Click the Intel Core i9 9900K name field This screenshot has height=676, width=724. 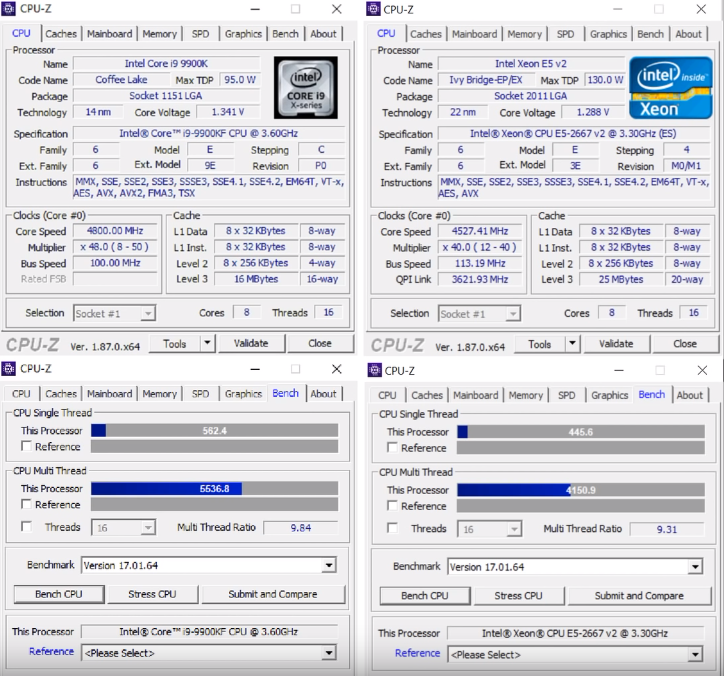point(166,63)
